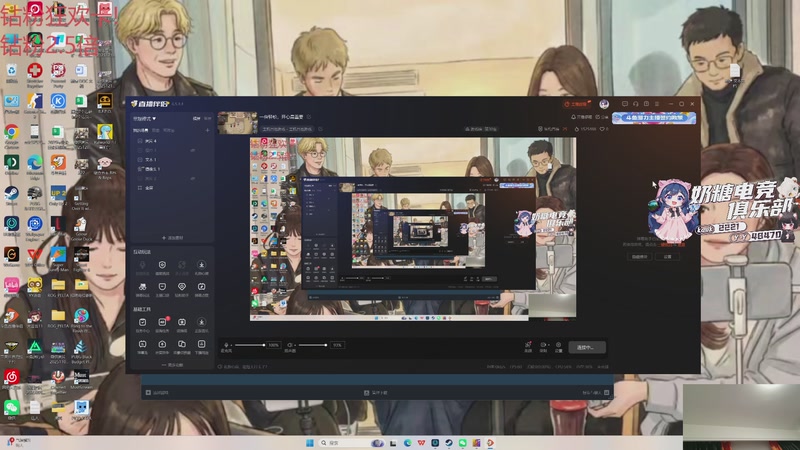Open the record dropdown icon near connect button
Screen dimensions: 800x450
pyautogui.click(x=544, y=345)
